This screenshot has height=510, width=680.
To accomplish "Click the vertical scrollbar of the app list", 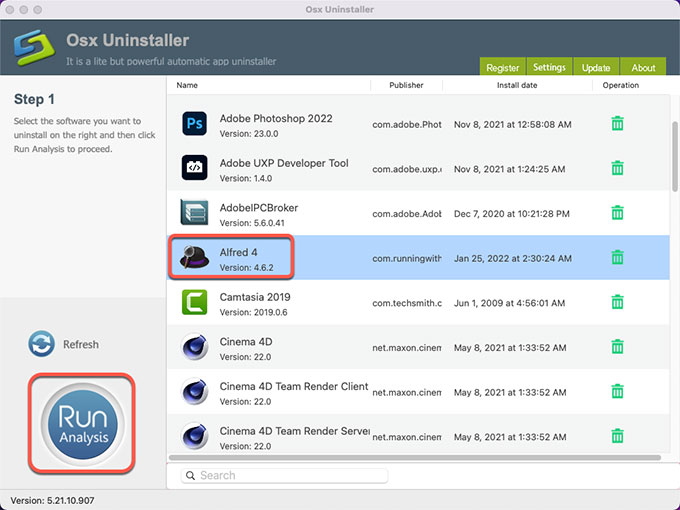I will pyautogui.click(x=675, y=156).
